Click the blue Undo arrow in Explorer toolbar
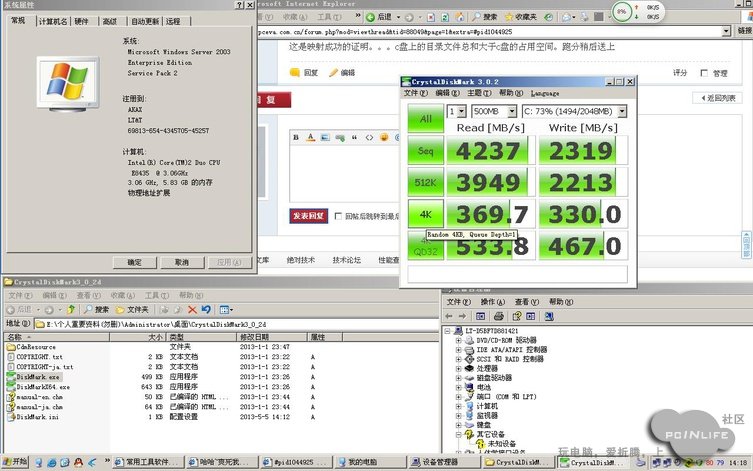Screen dimensions: 753x471 pyautogui.click(x=206, y=310)
